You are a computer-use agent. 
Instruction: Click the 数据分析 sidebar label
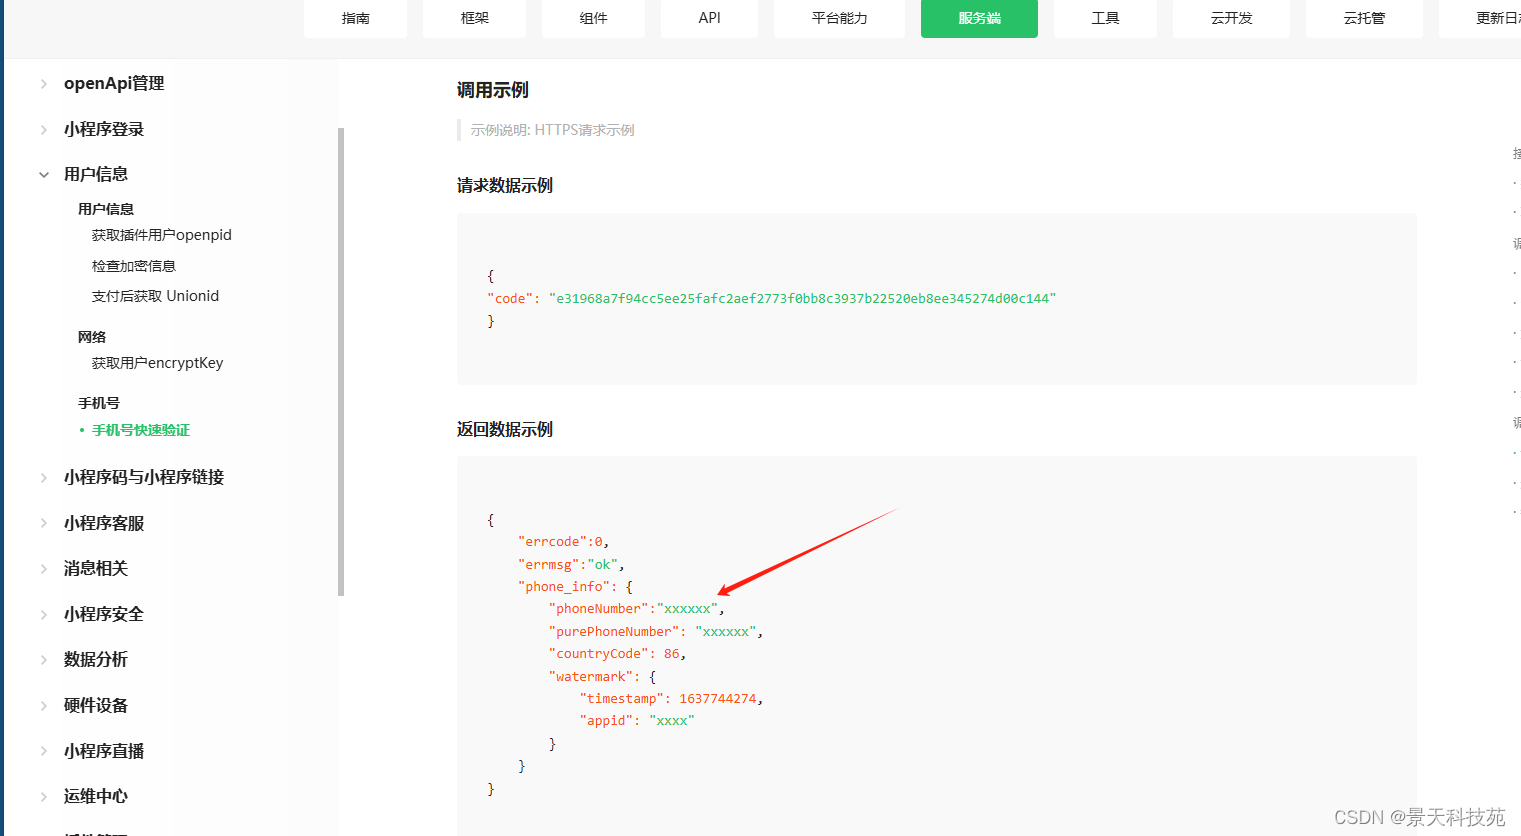coord(96,659)
